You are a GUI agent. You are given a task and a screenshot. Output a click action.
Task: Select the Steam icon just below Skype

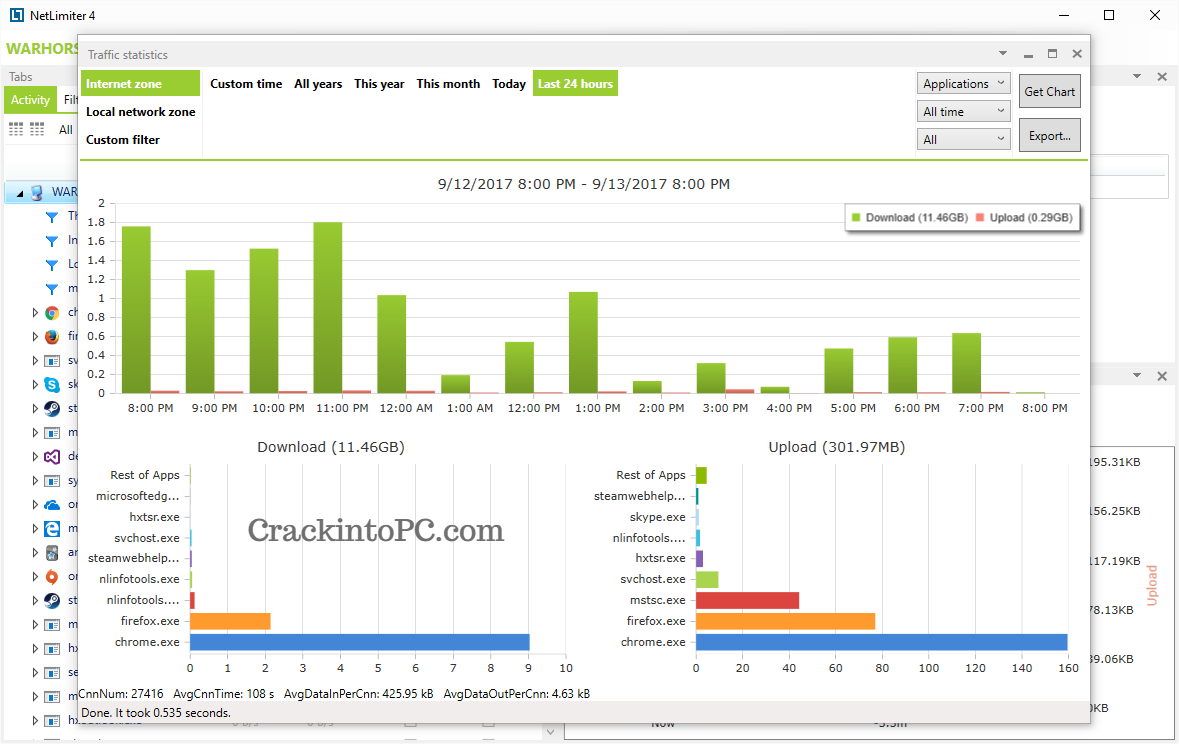pos(52,408)
